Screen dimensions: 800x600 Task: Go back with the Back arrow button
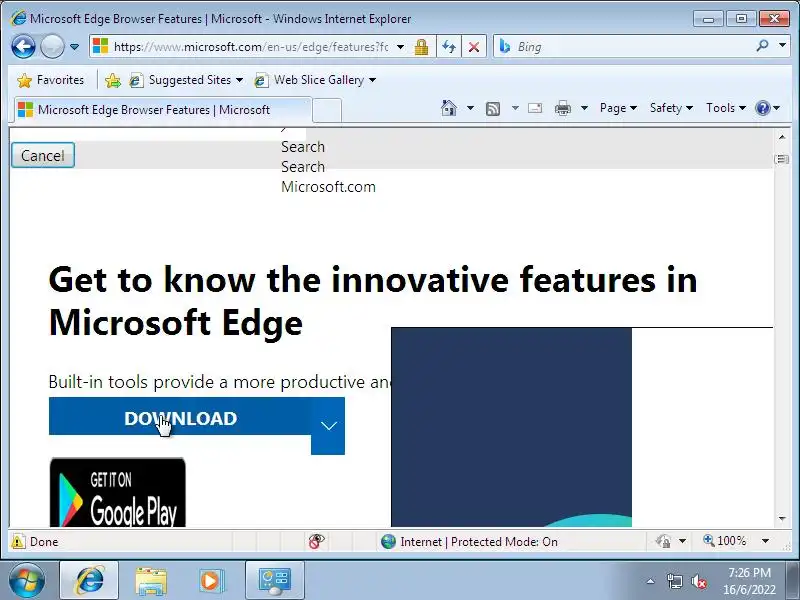(x=23, y=47)
